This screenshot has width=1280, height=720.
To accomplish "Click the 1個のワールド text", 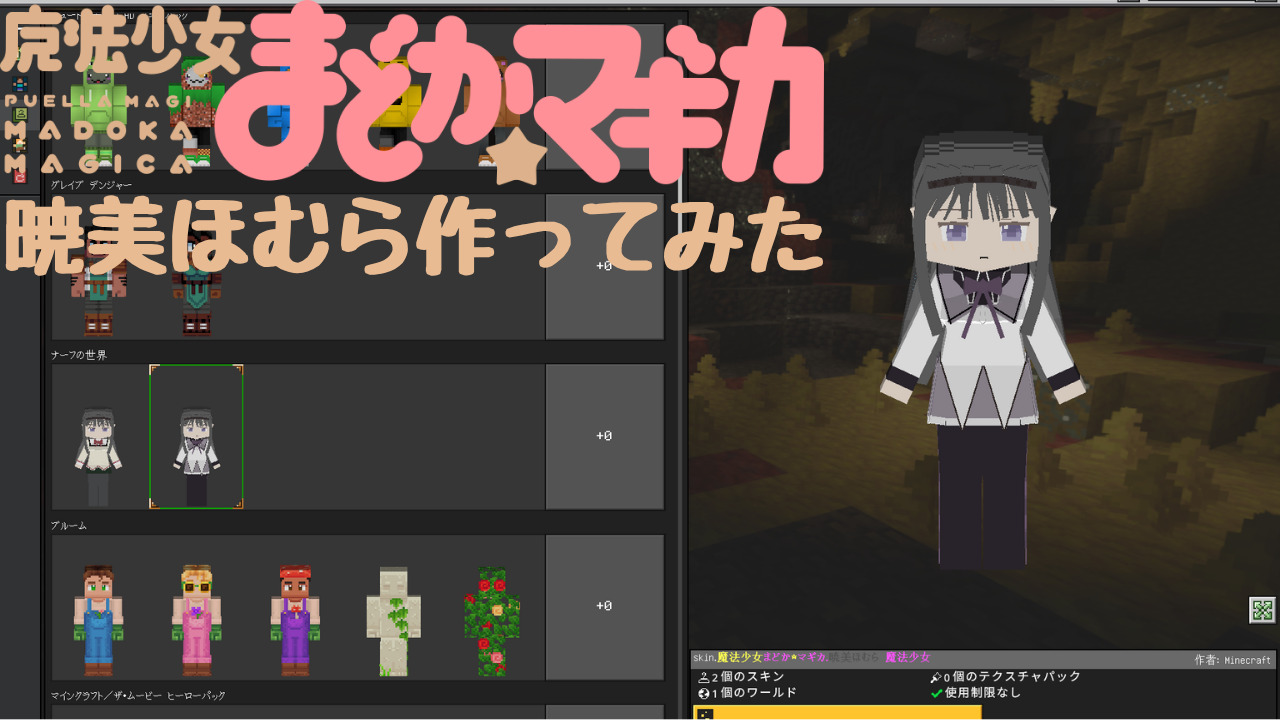I will pyautogui.click(x=754, y=692).
